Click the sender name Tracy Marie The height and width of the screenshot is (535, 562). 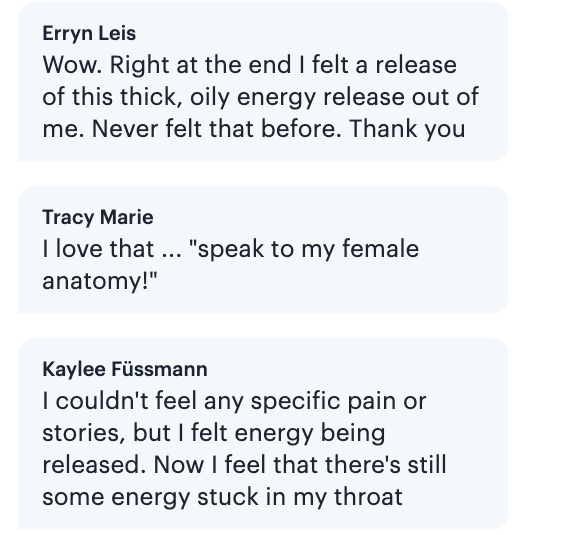(98, 217)
